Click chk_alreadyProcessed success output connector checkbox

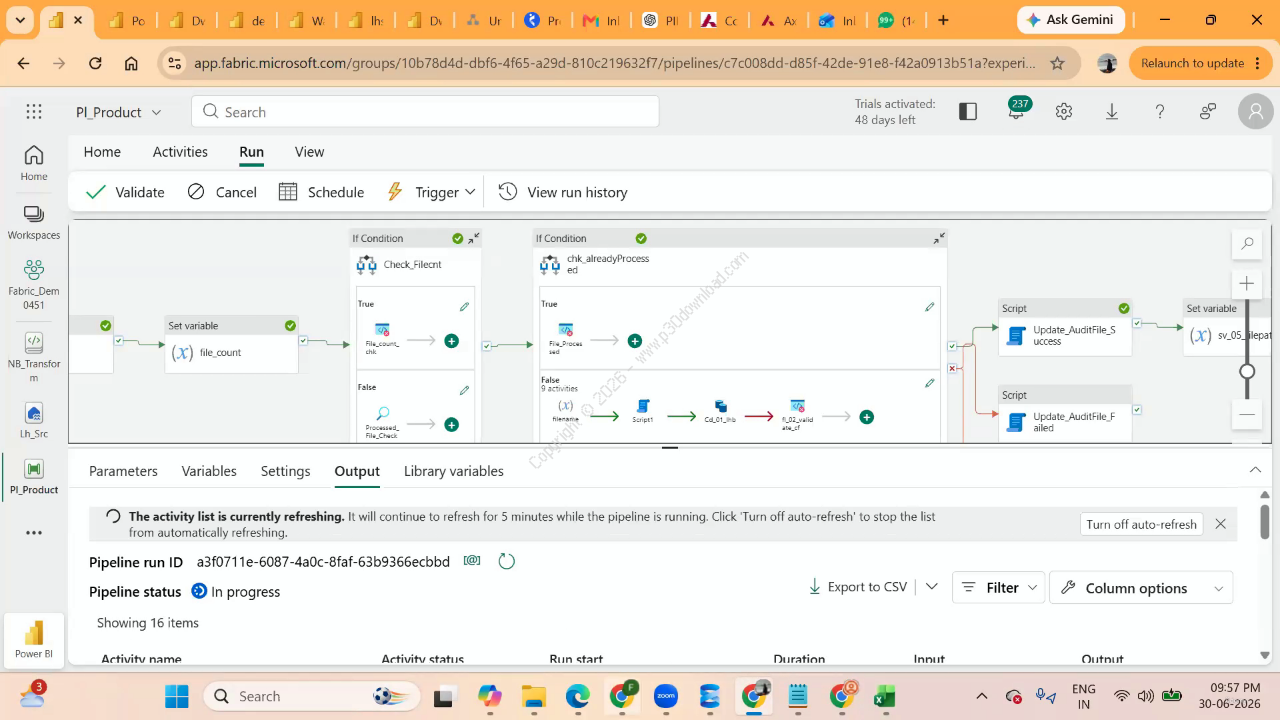click(x=953, y=346)
